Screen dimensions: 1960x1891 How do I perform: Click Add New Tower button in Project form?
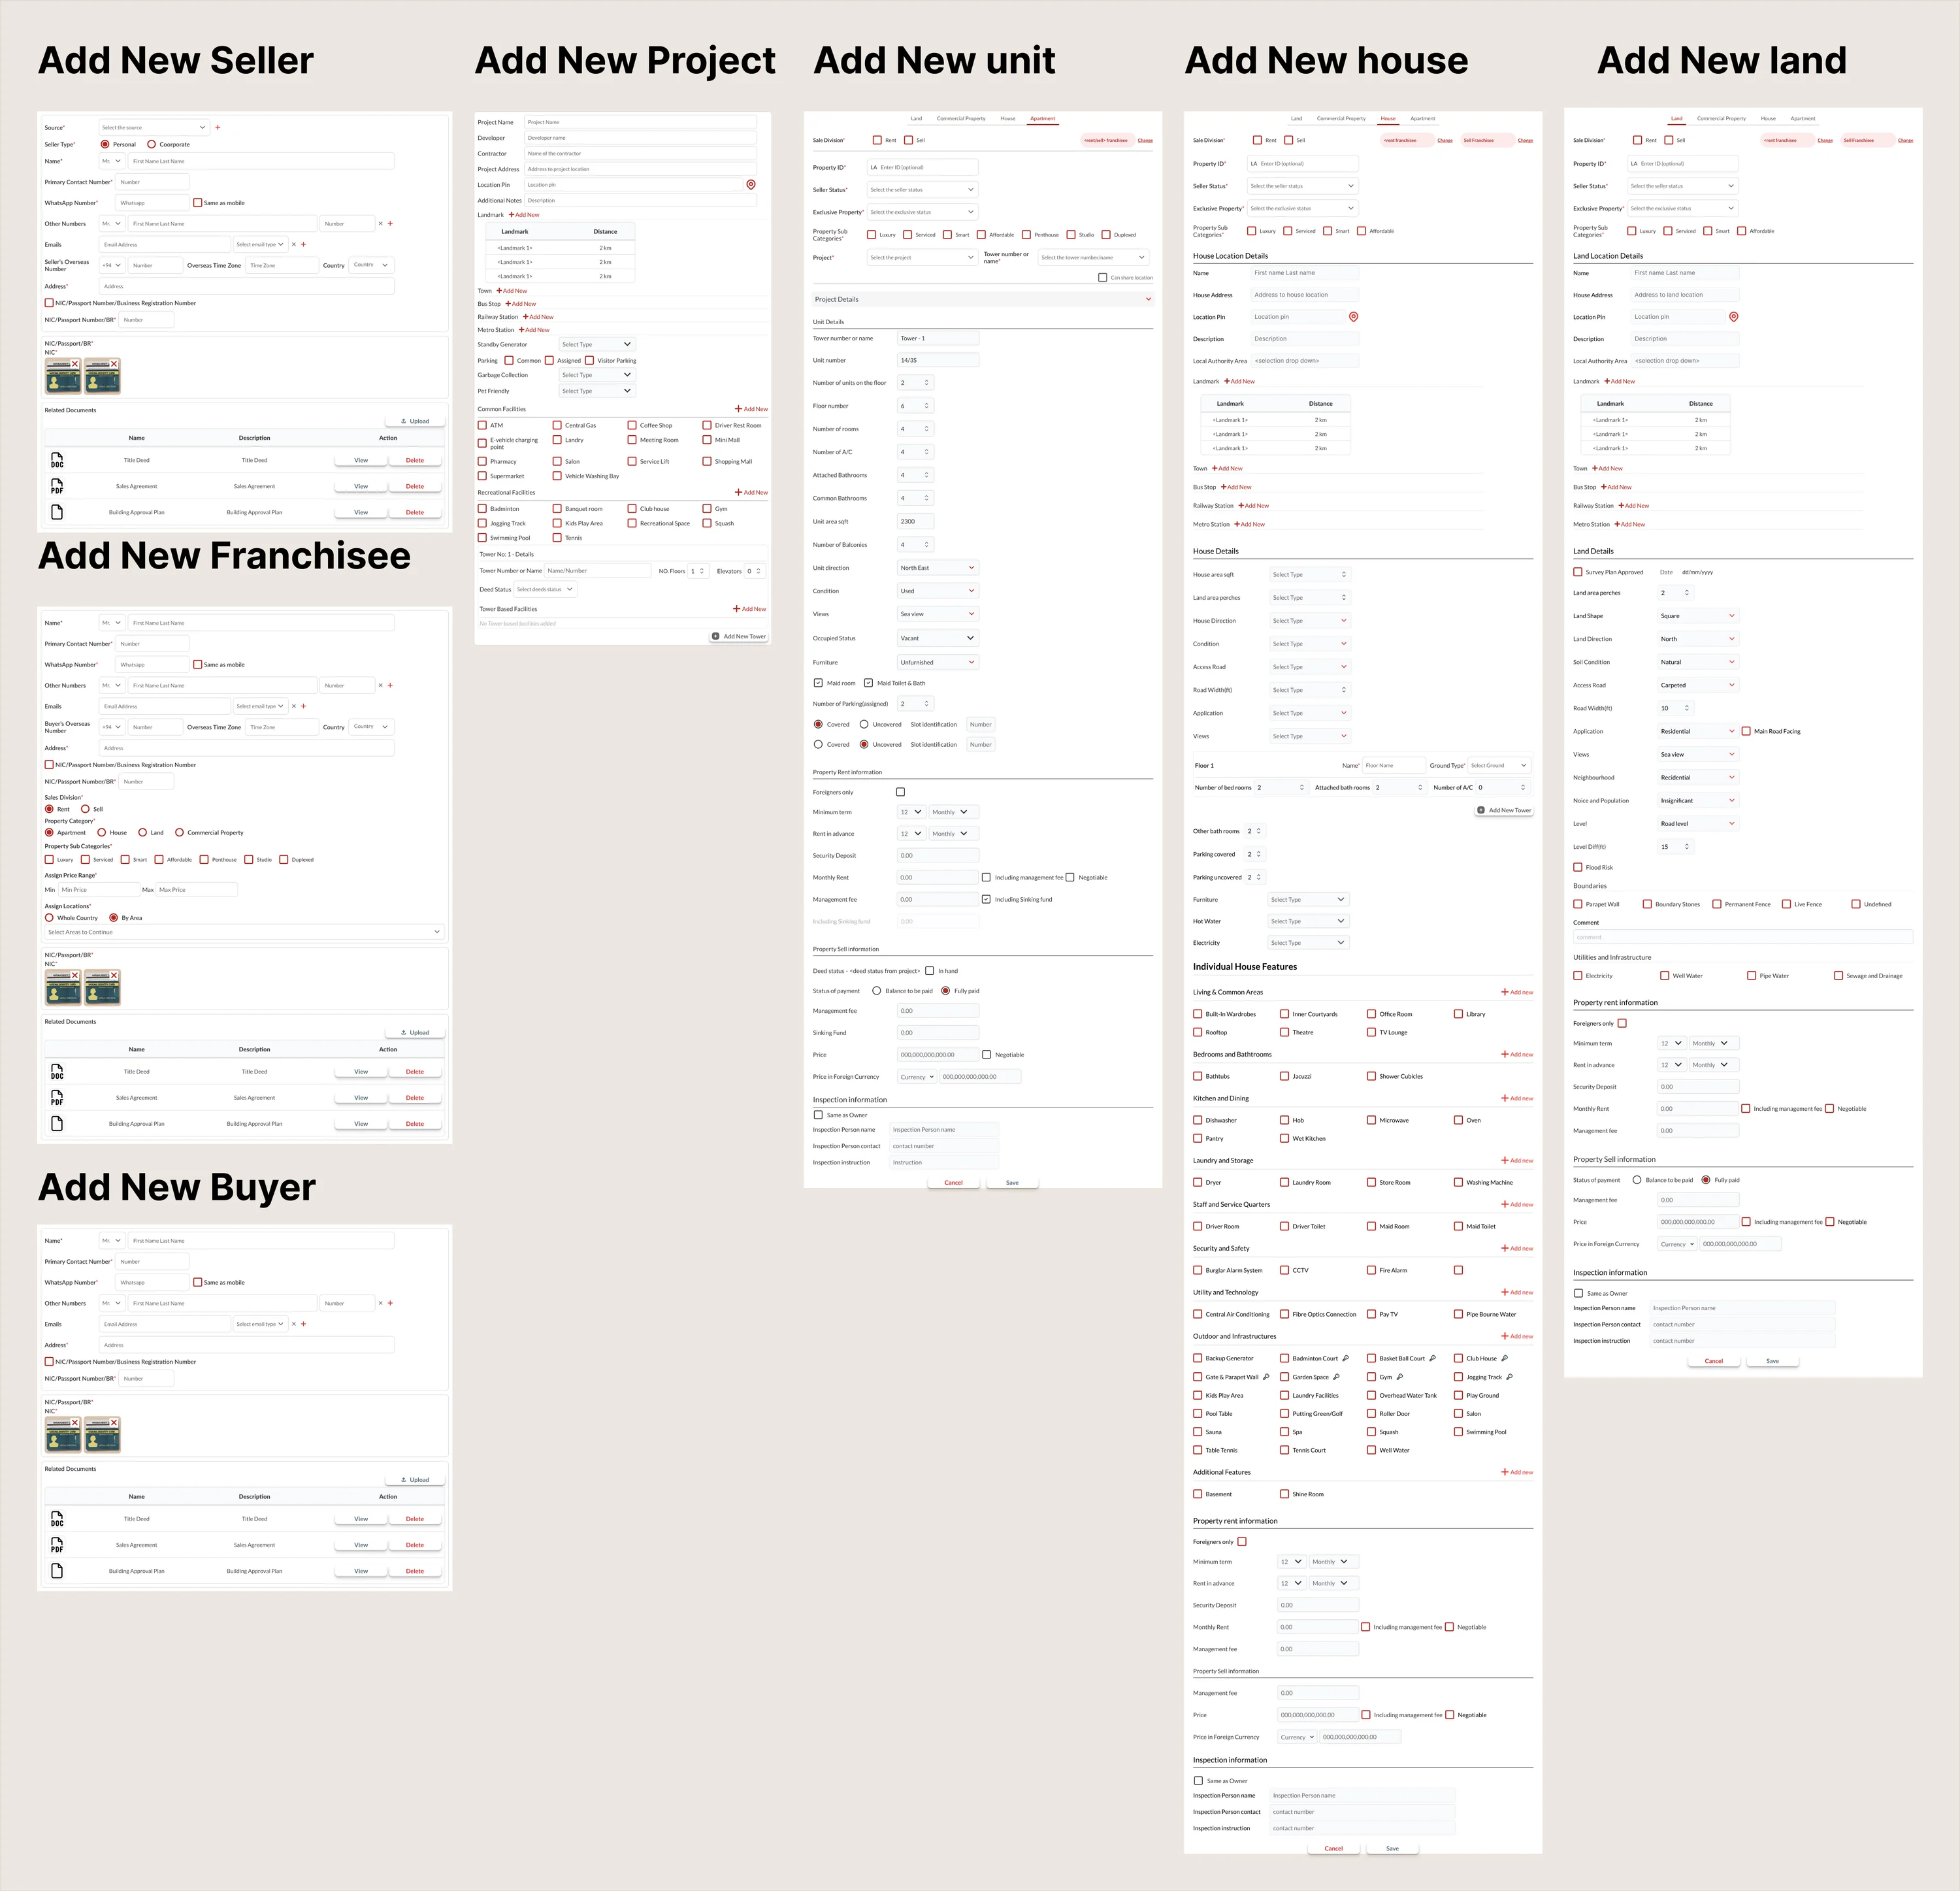tap(739, 636)
